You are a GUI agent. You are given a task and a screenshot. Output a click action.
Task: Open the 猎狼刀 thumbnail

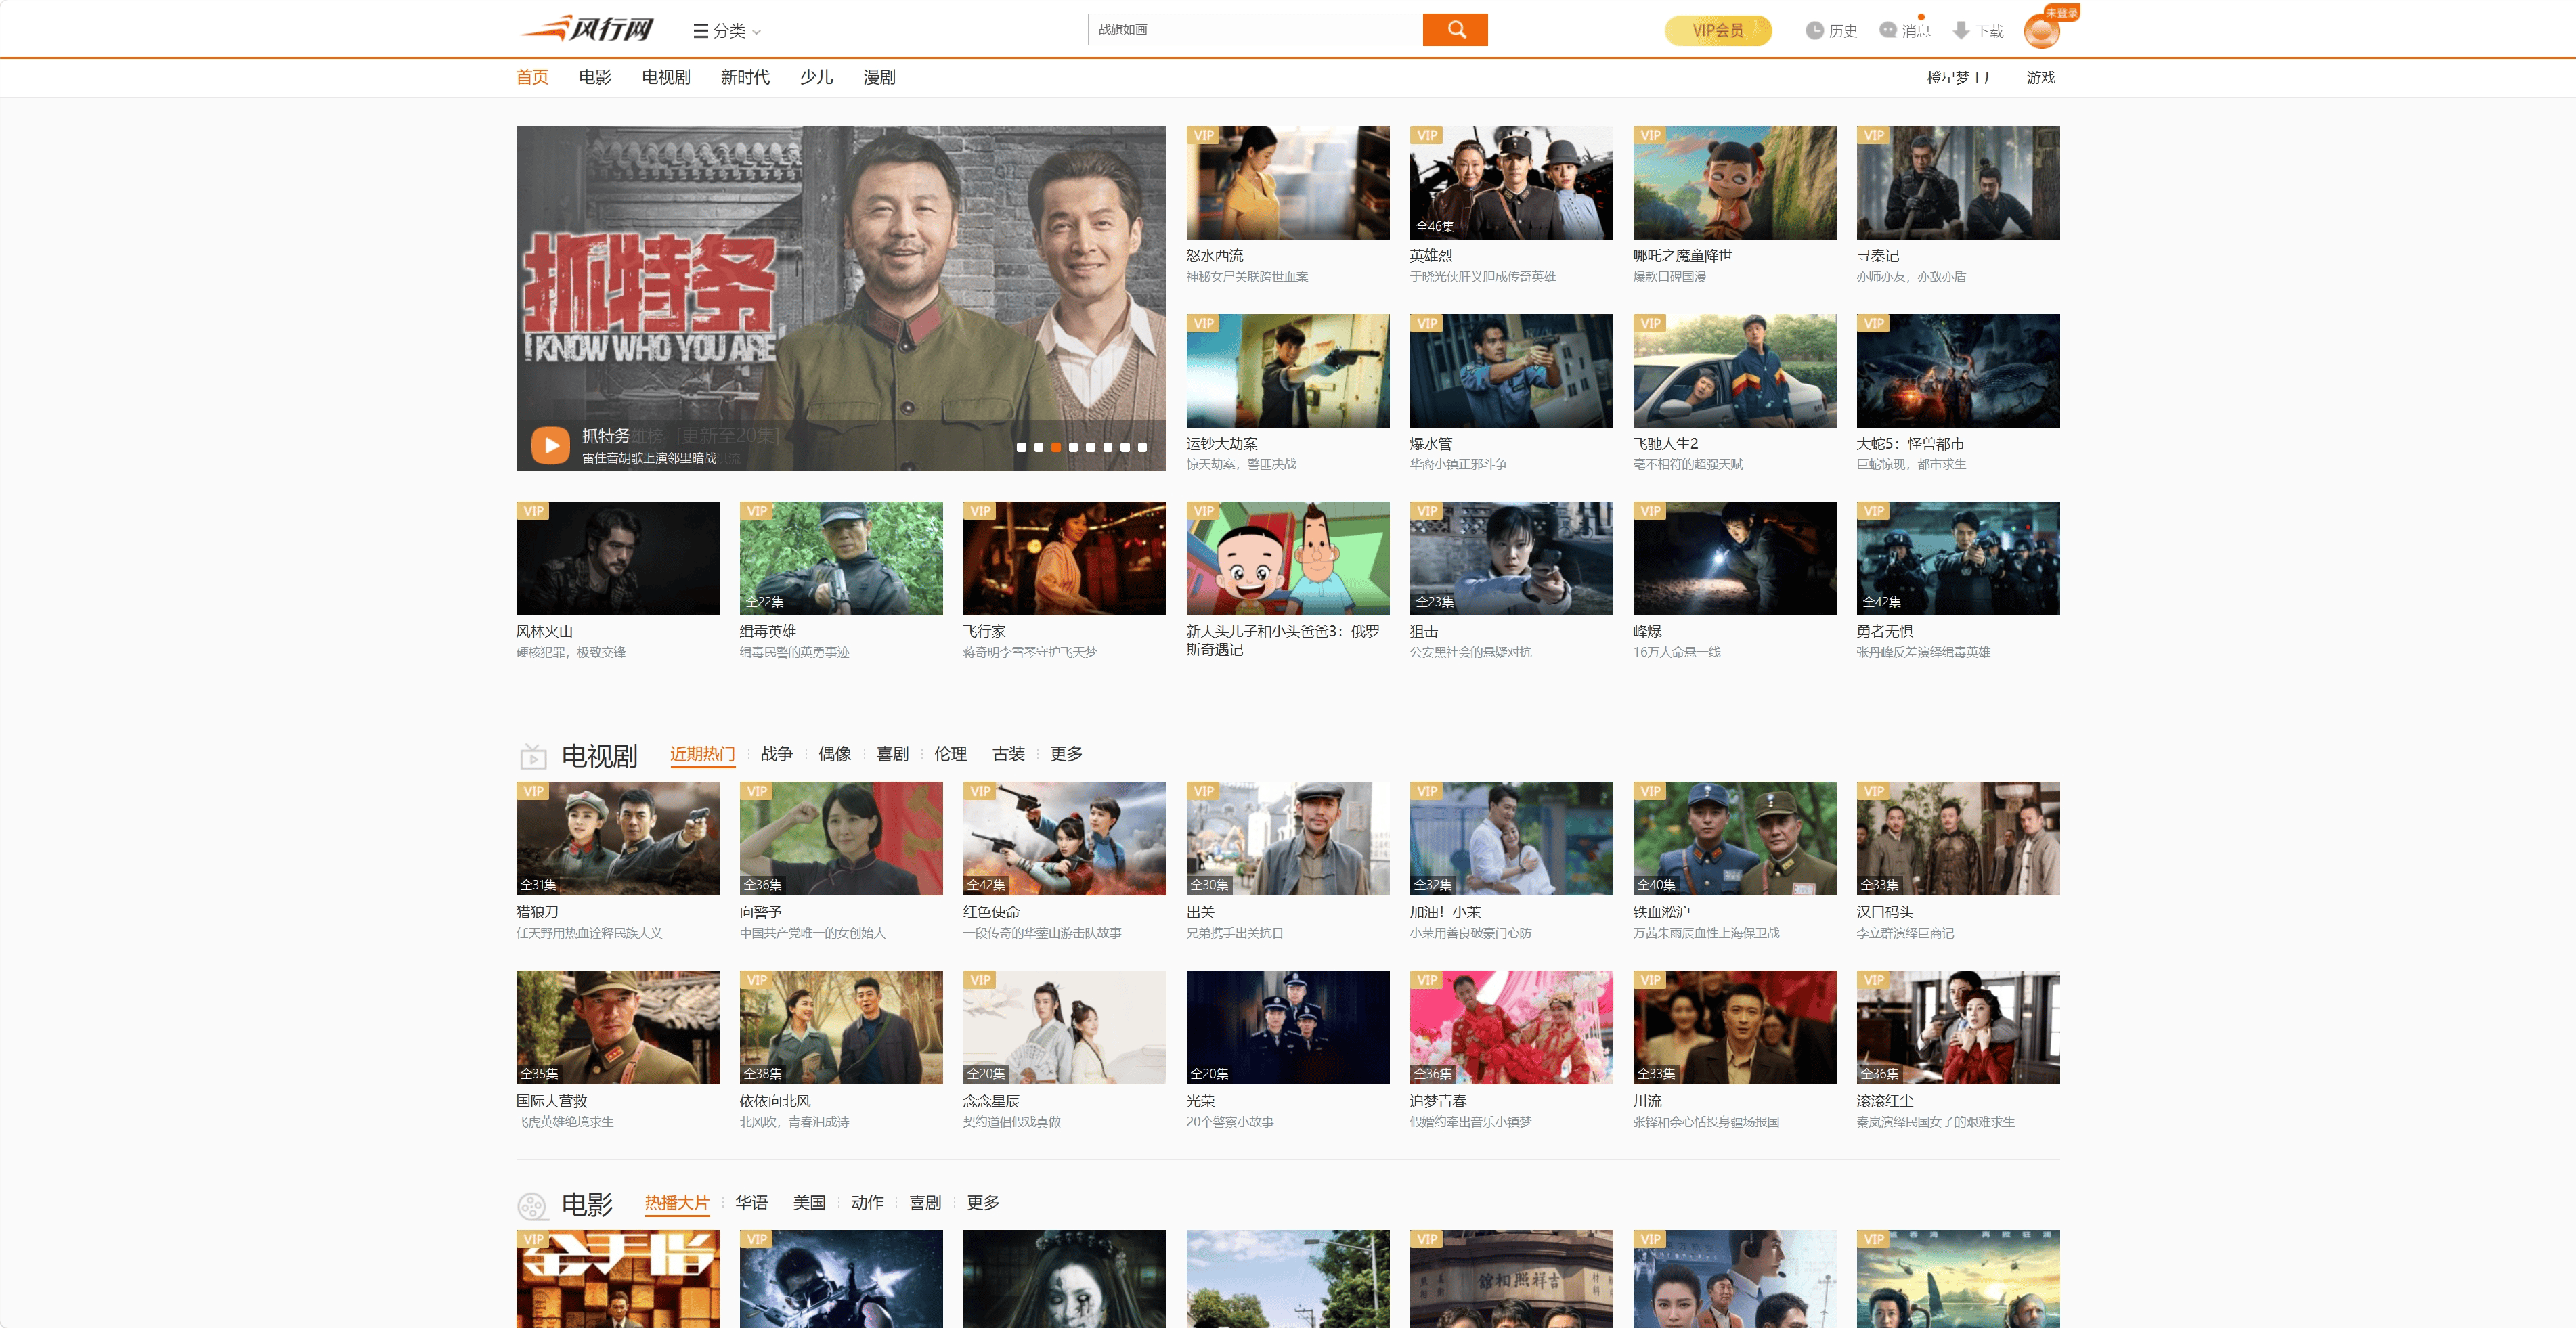618,838
